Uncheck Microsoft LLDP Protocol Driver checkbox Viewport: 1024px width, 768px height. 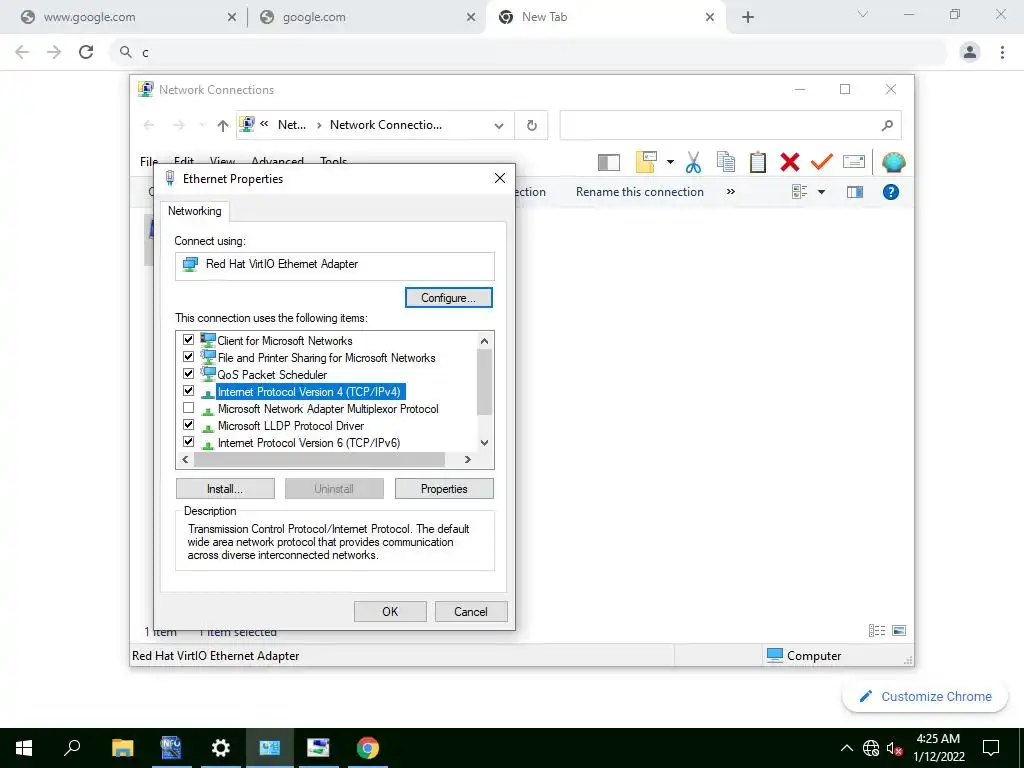pos(189,424)
